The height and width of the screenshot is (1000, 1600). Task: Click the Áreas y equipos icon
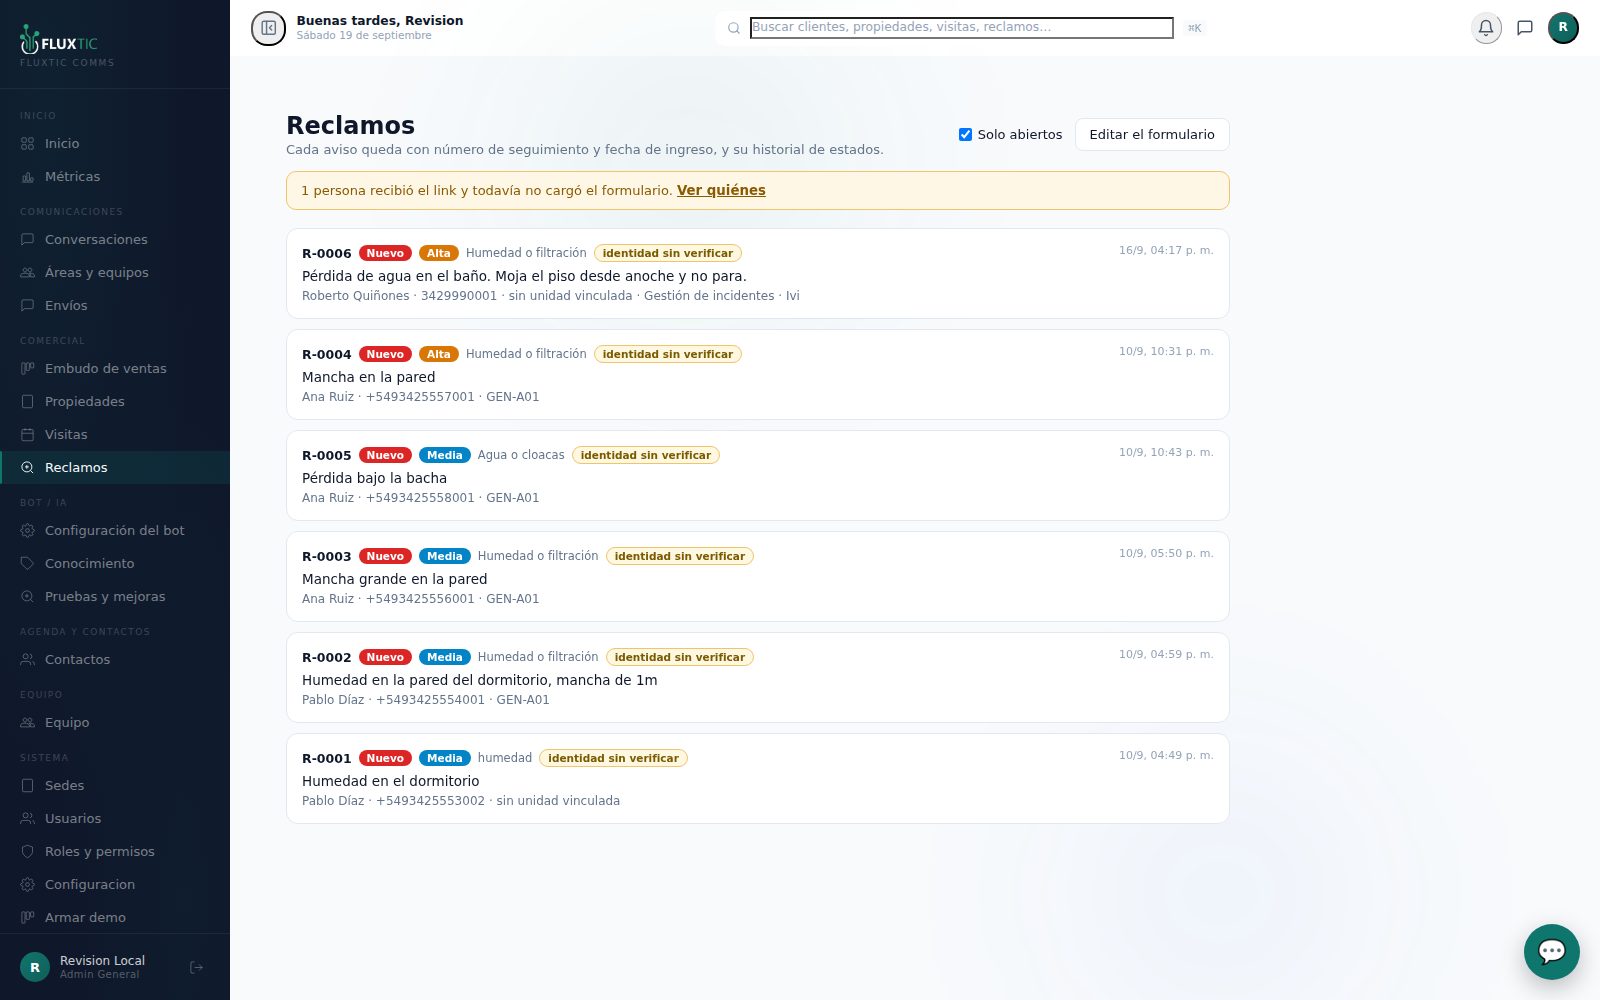tap(28, 273)
